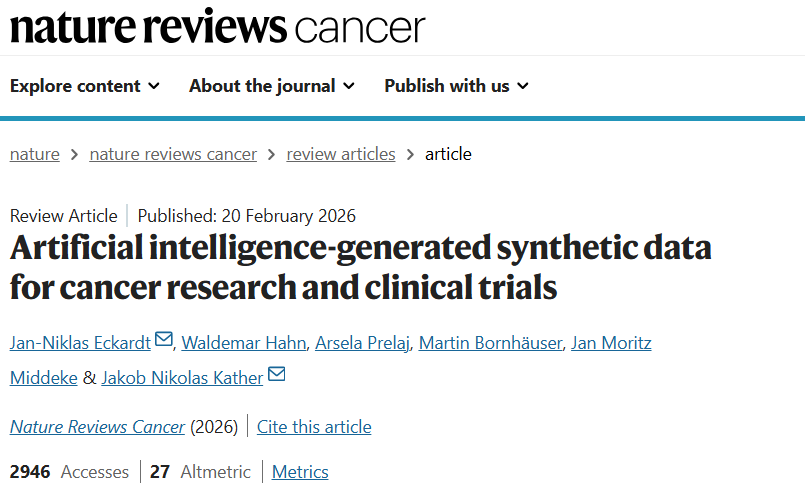Image resolution: width=805 pixels, height=489 pixels.
Task: Expand the Explore content menu
Action: 85,86
